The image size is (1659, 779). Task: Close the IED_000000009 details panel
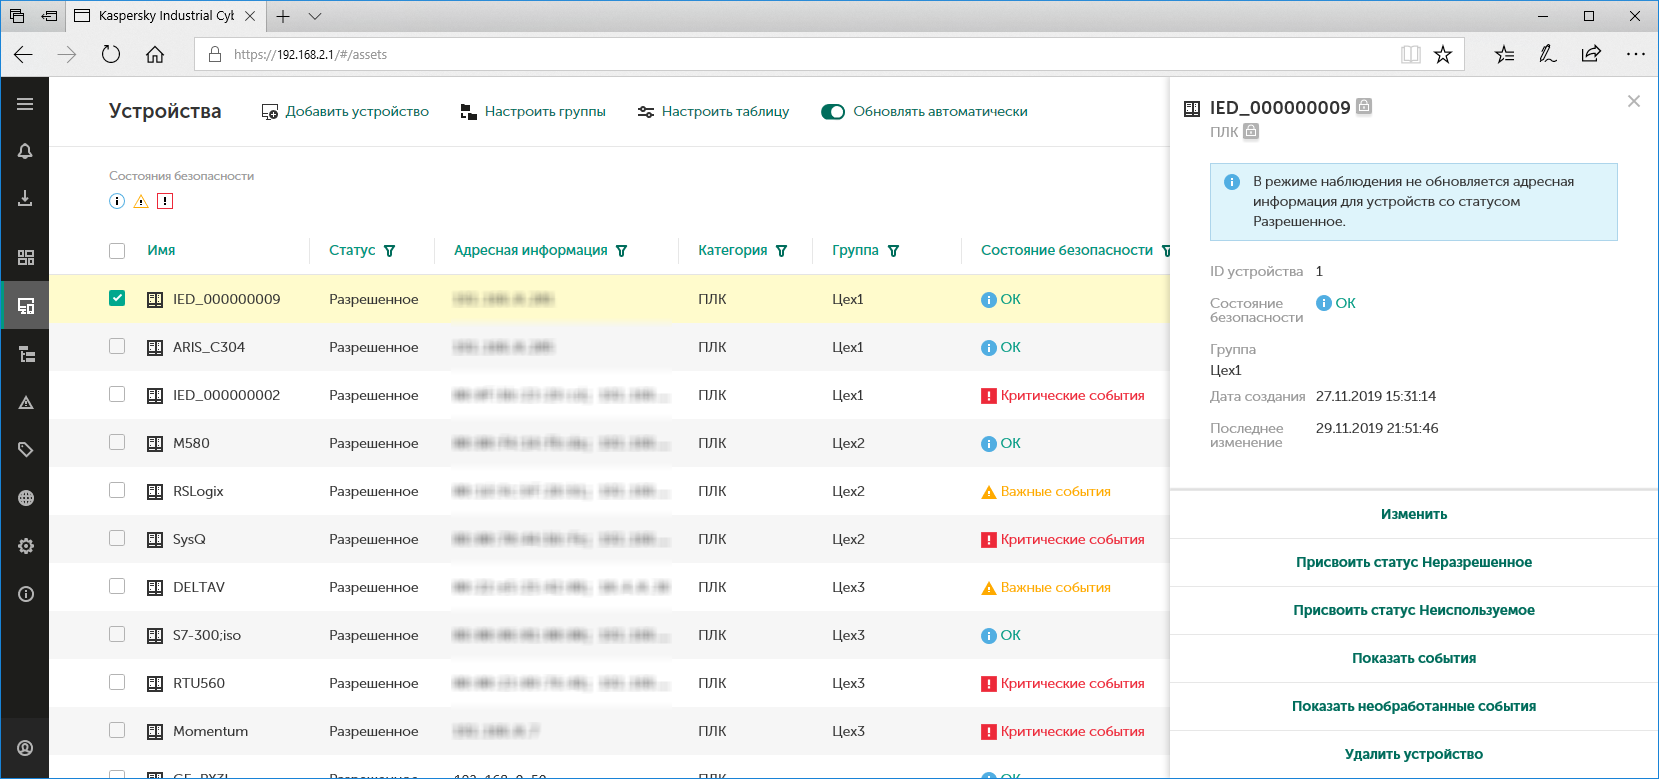pyautogui.click(x=1633, y=101)
